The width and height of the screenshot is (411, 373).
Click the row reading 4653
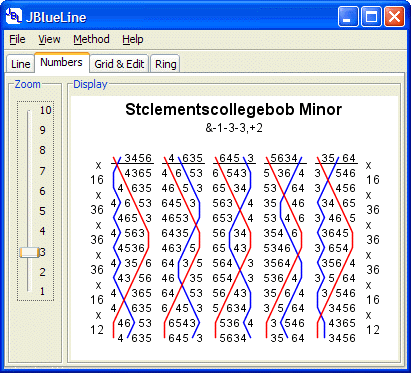[x=175, y=218]
